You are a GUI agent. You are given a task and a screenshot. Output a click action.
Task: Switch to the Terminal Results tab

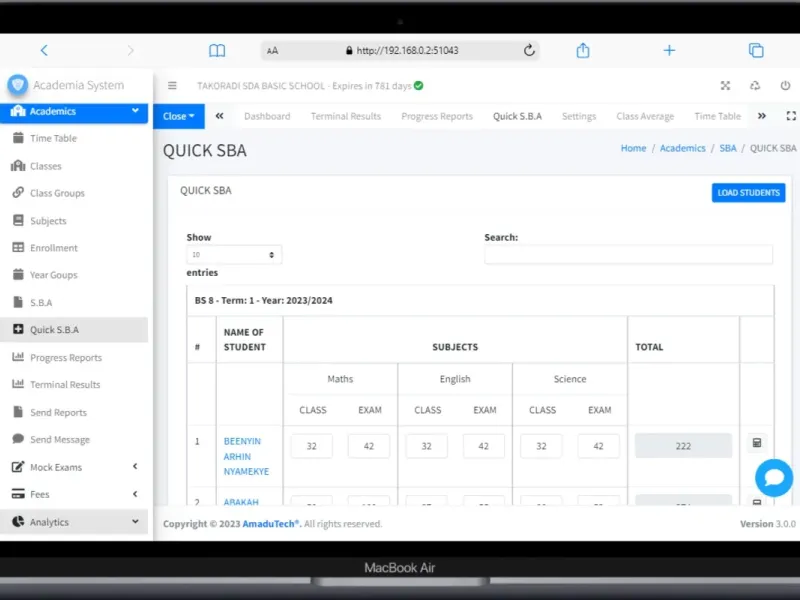pos(346,116)
